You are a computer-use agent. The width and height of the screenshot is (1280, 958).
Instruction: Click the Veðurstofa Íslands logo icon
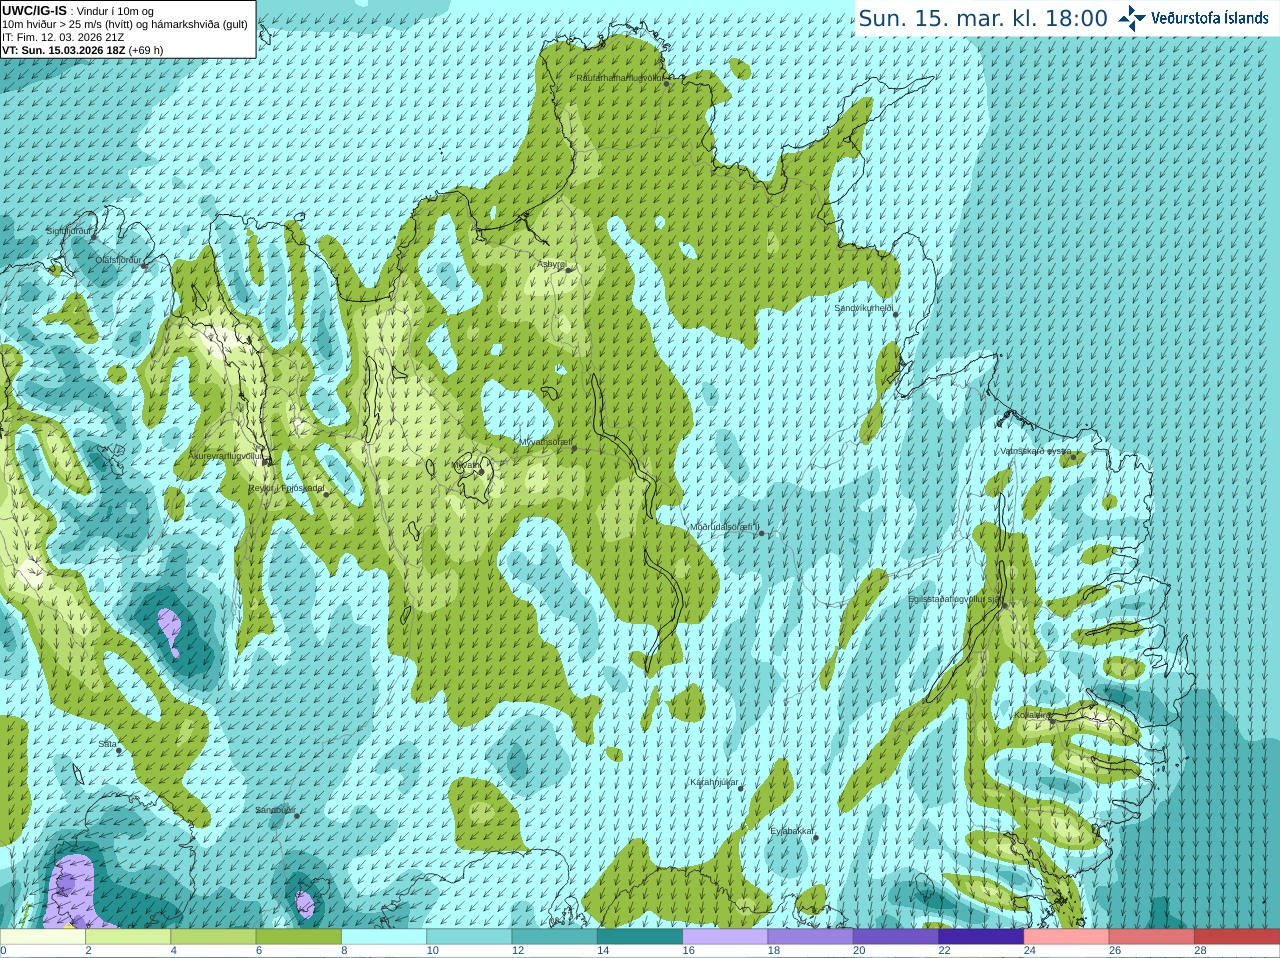click(x=1132, y=18)
